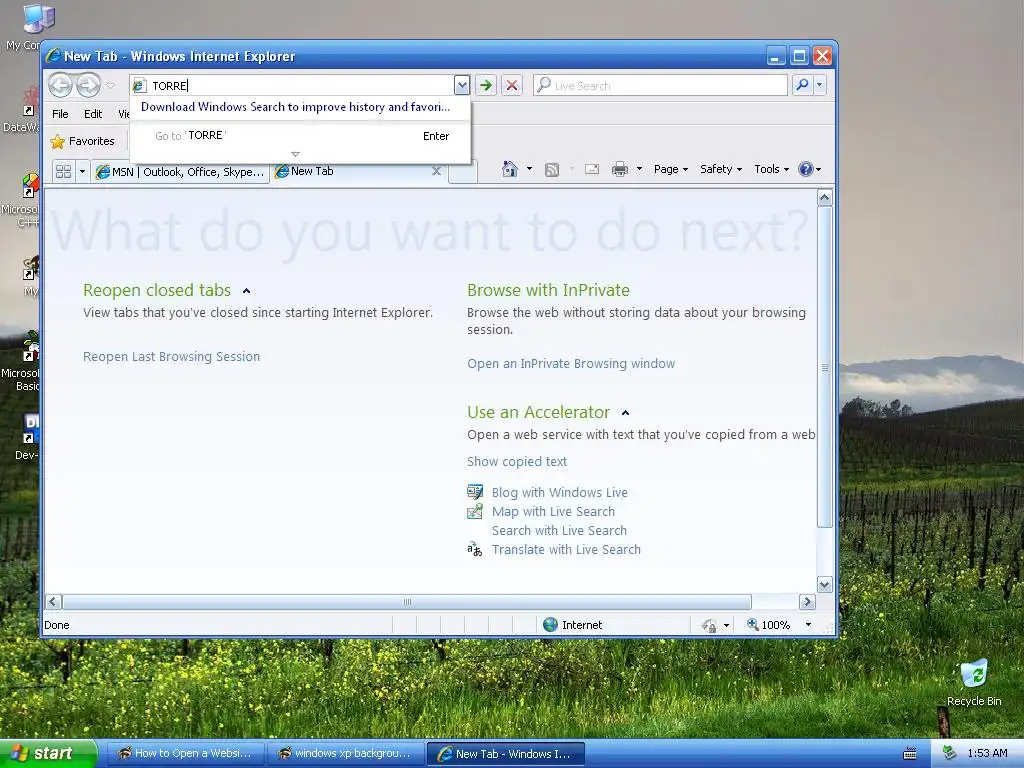Open recent pages dropdown beside Forward button
The image size is (1024, 768).
tap(110, 86)
